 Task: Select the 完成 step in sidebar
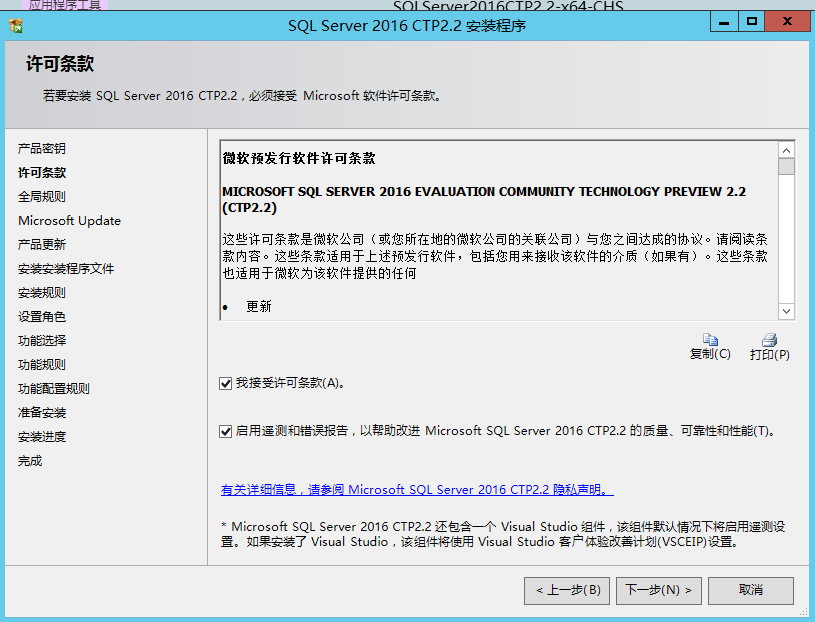tap(30, 461)
